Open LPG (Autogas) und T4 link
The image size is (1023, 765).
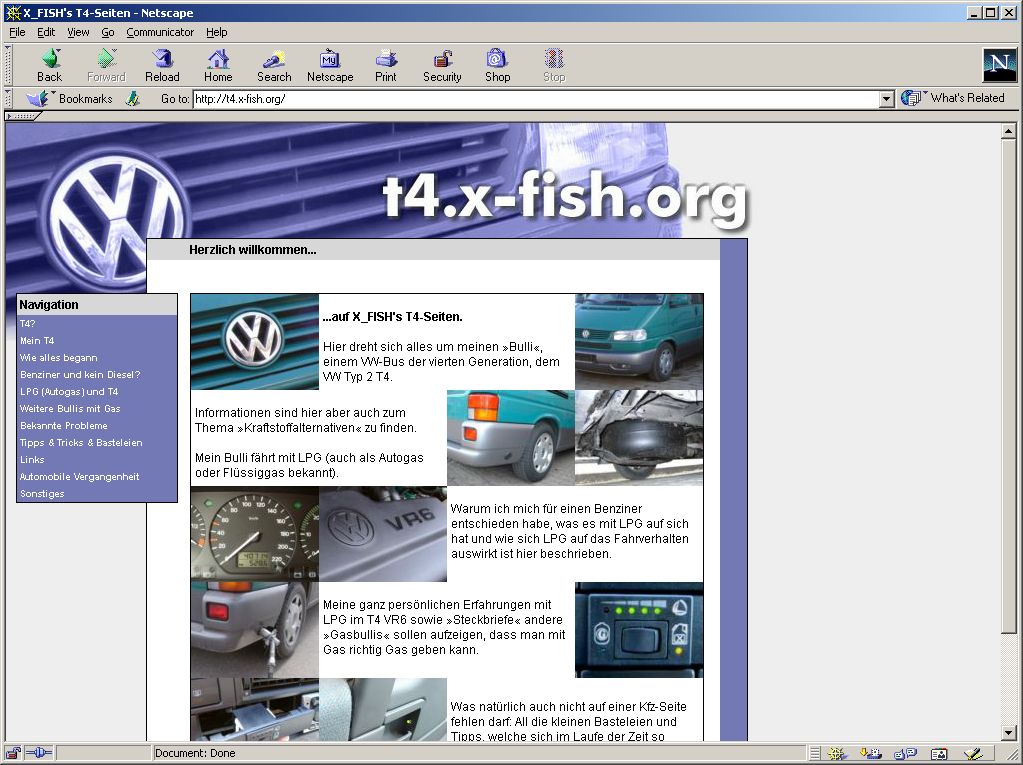(69, 391)
